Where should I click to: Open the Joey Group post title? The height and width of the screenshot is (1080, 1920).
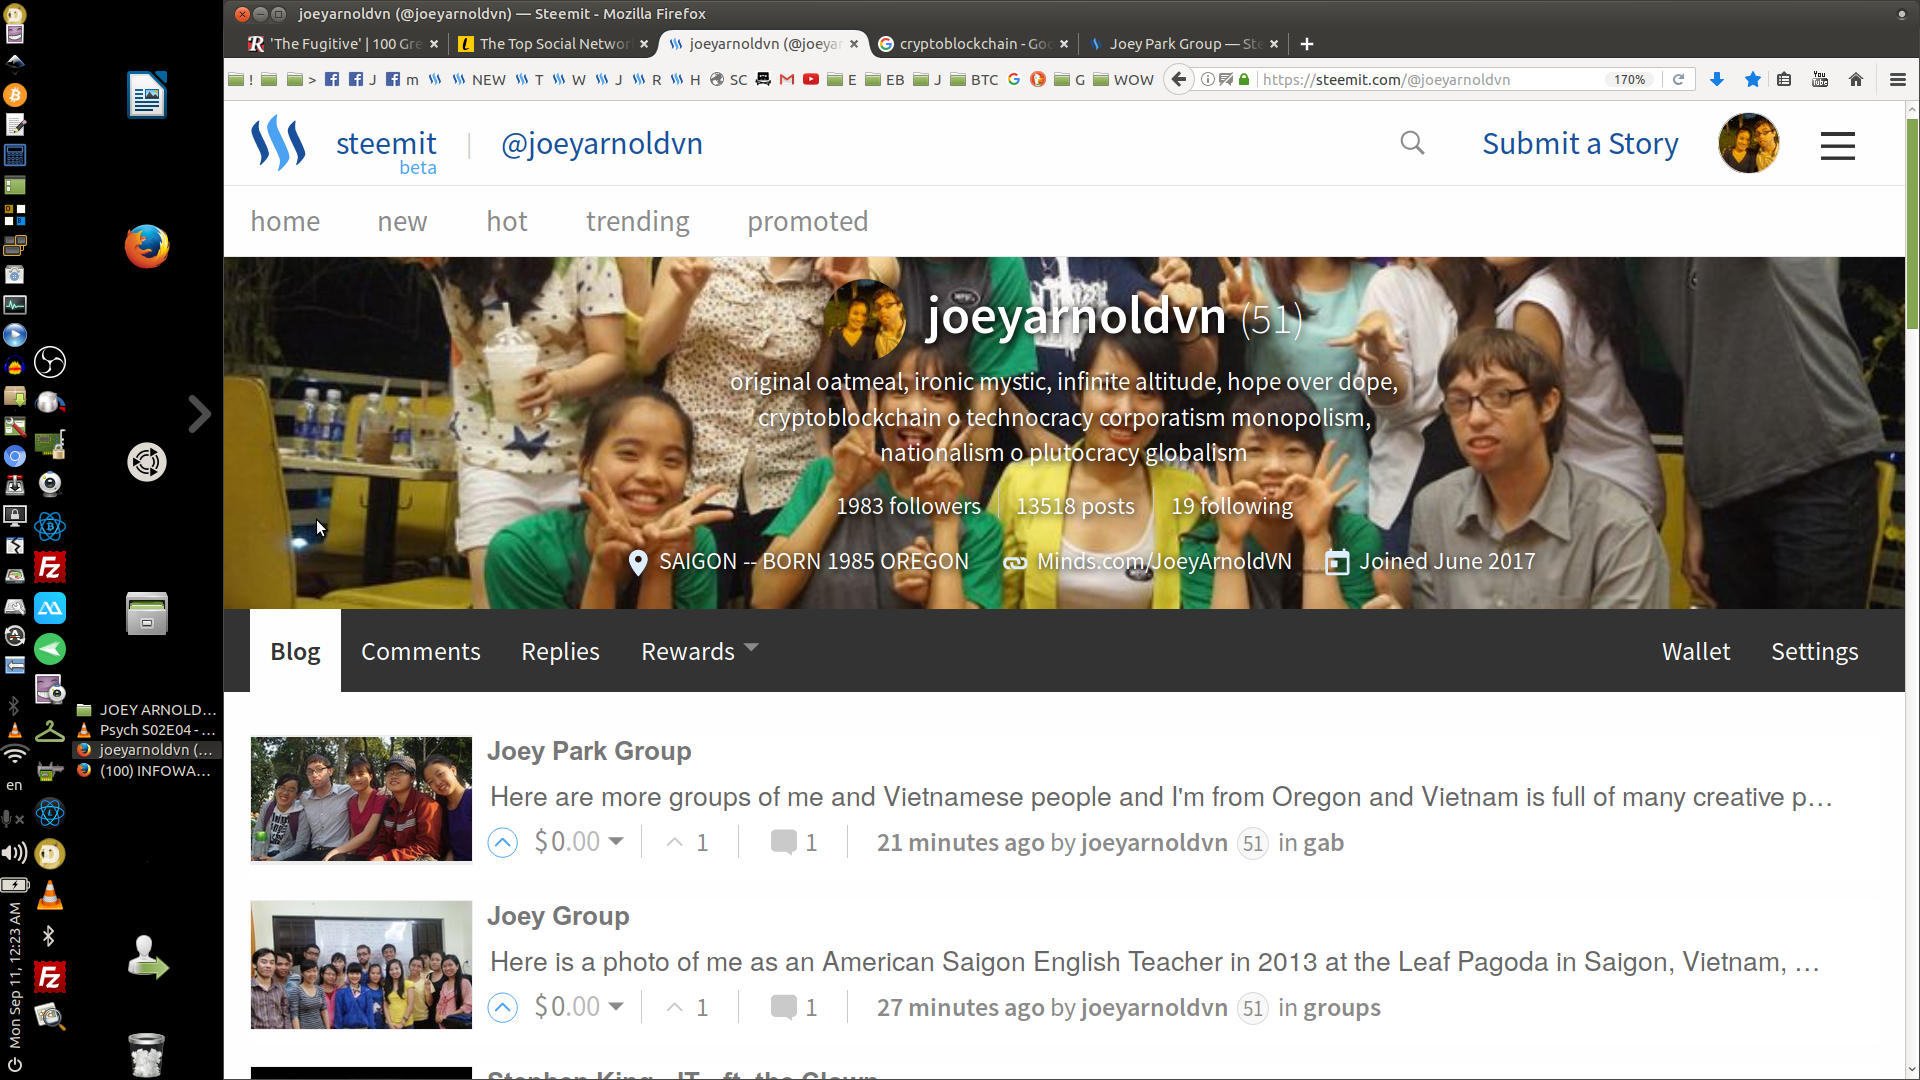558,916
